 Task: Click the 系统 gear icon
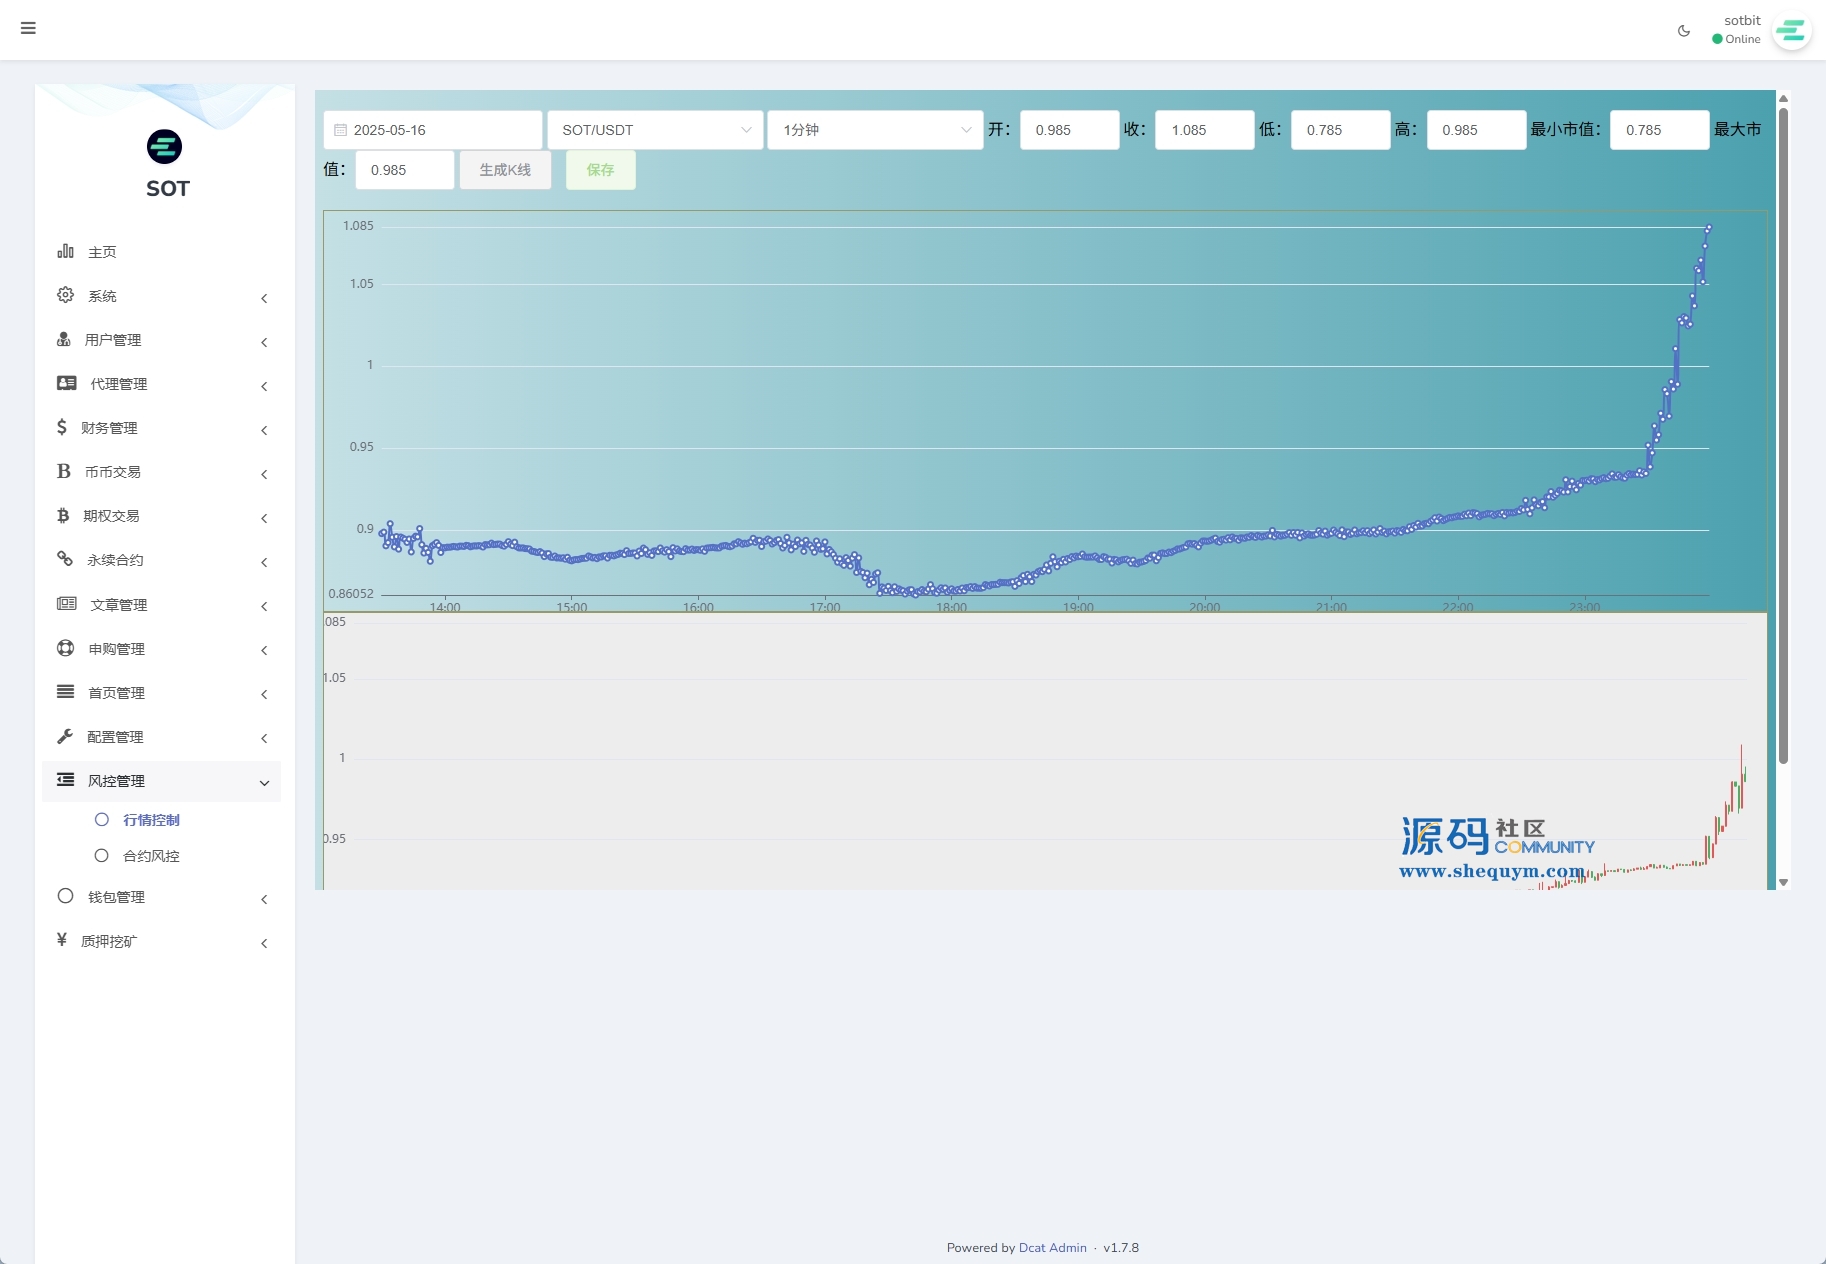pos(66,295)
